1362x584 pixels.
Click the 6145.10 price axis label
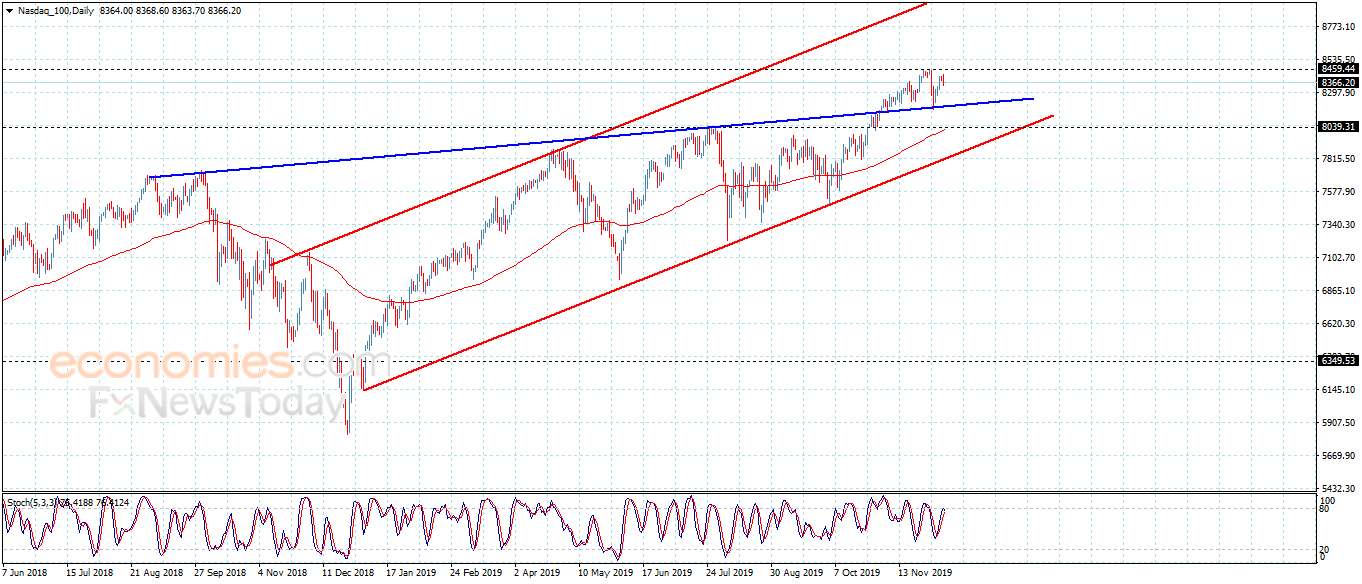(1338, 390)
